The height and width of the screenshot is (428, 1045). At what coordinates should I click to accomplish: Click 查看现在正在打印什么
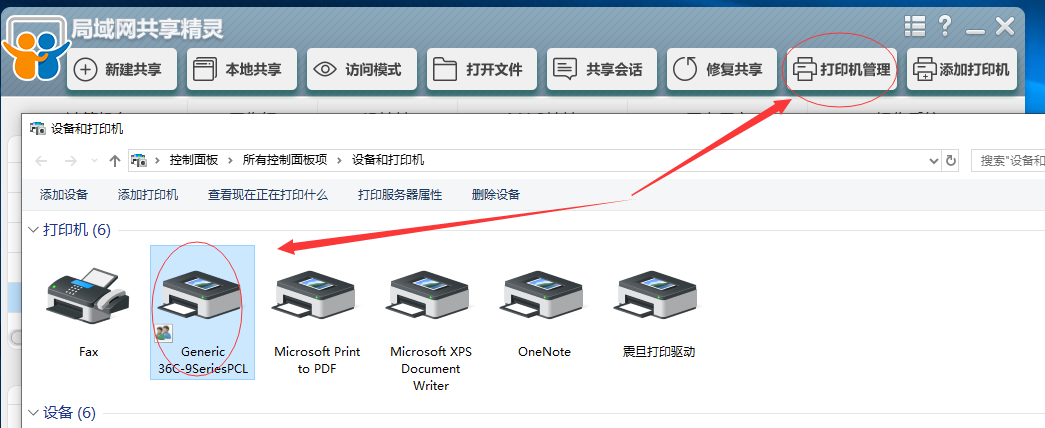click(268, 195)
